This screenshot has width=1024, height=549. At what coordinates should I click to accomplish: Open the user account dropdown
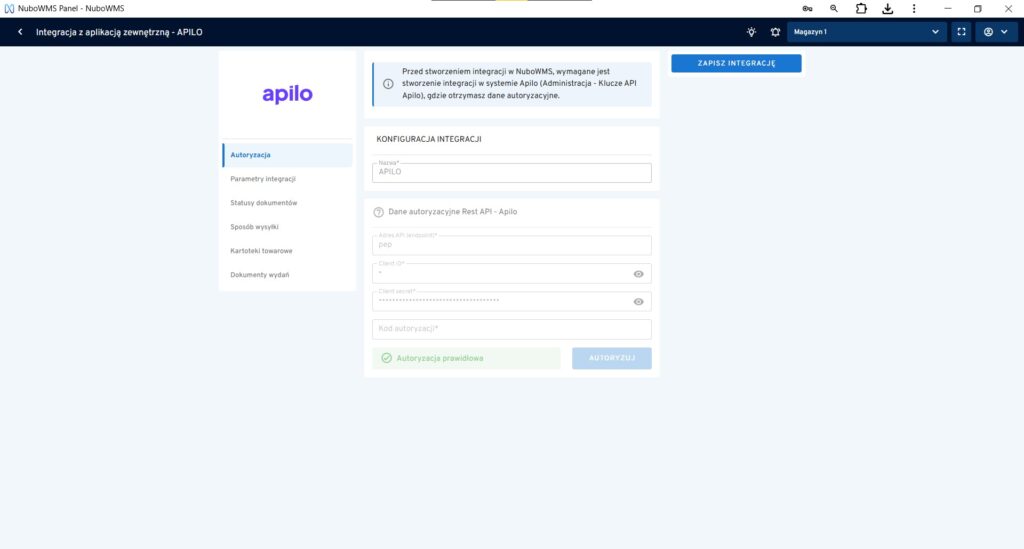click(996, 32)
